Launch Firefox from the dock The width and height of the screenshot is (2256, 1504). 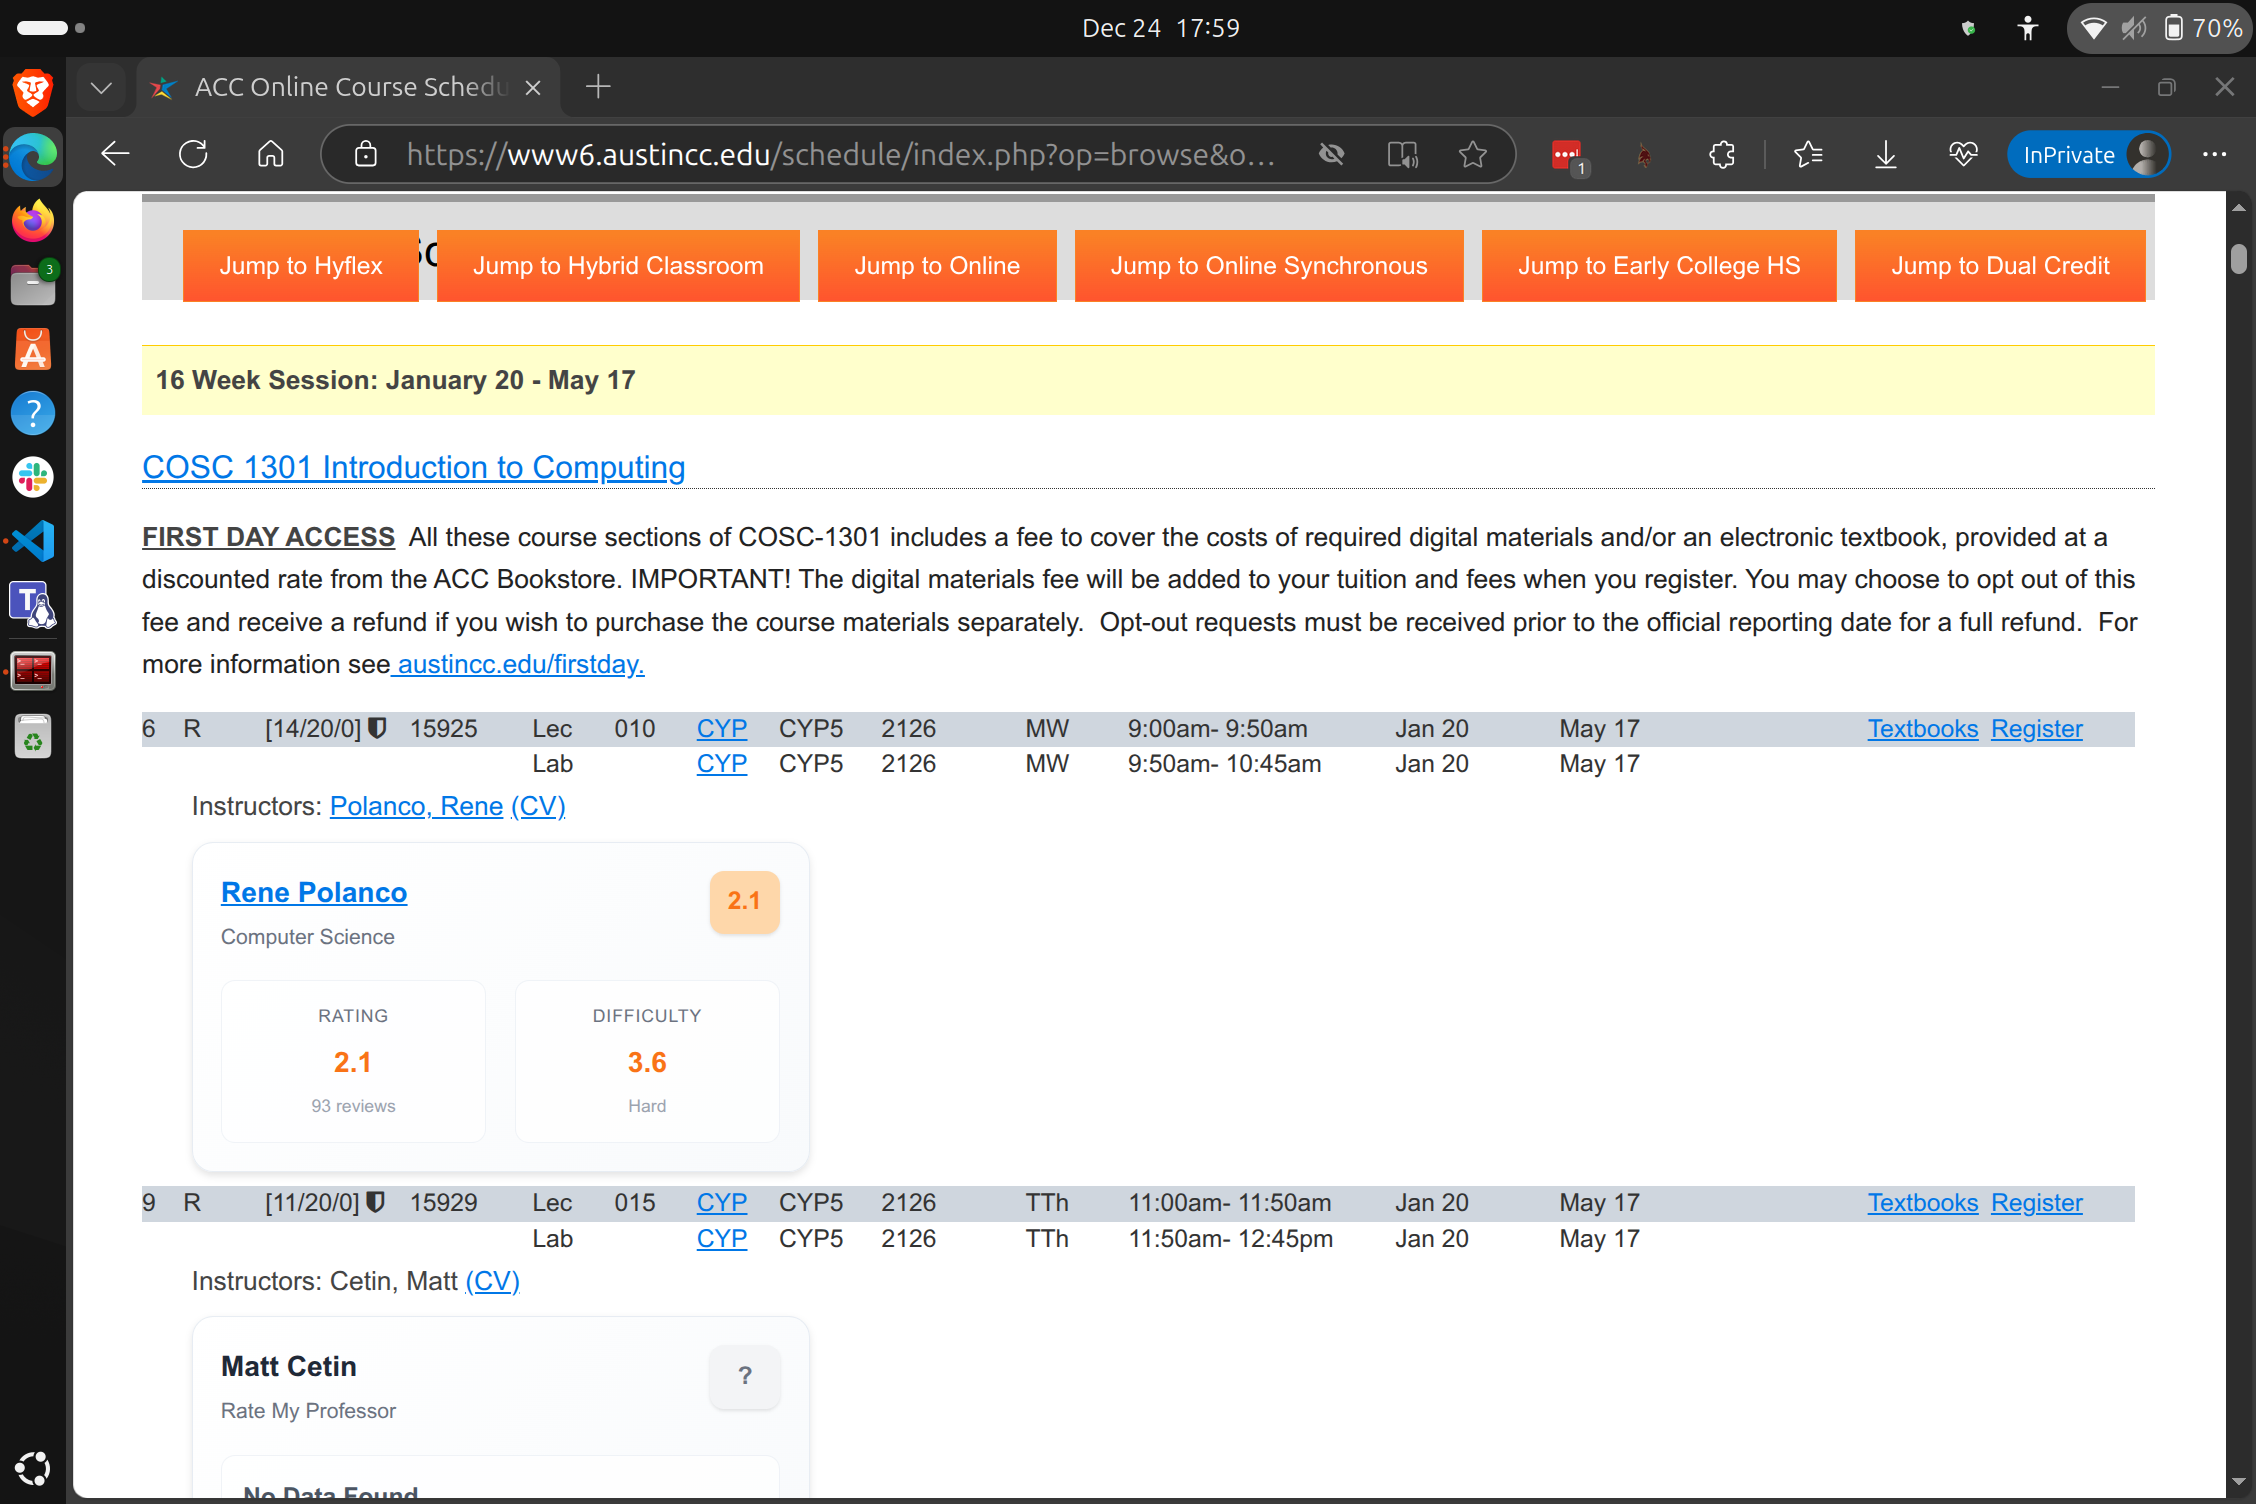click(33, 220)
